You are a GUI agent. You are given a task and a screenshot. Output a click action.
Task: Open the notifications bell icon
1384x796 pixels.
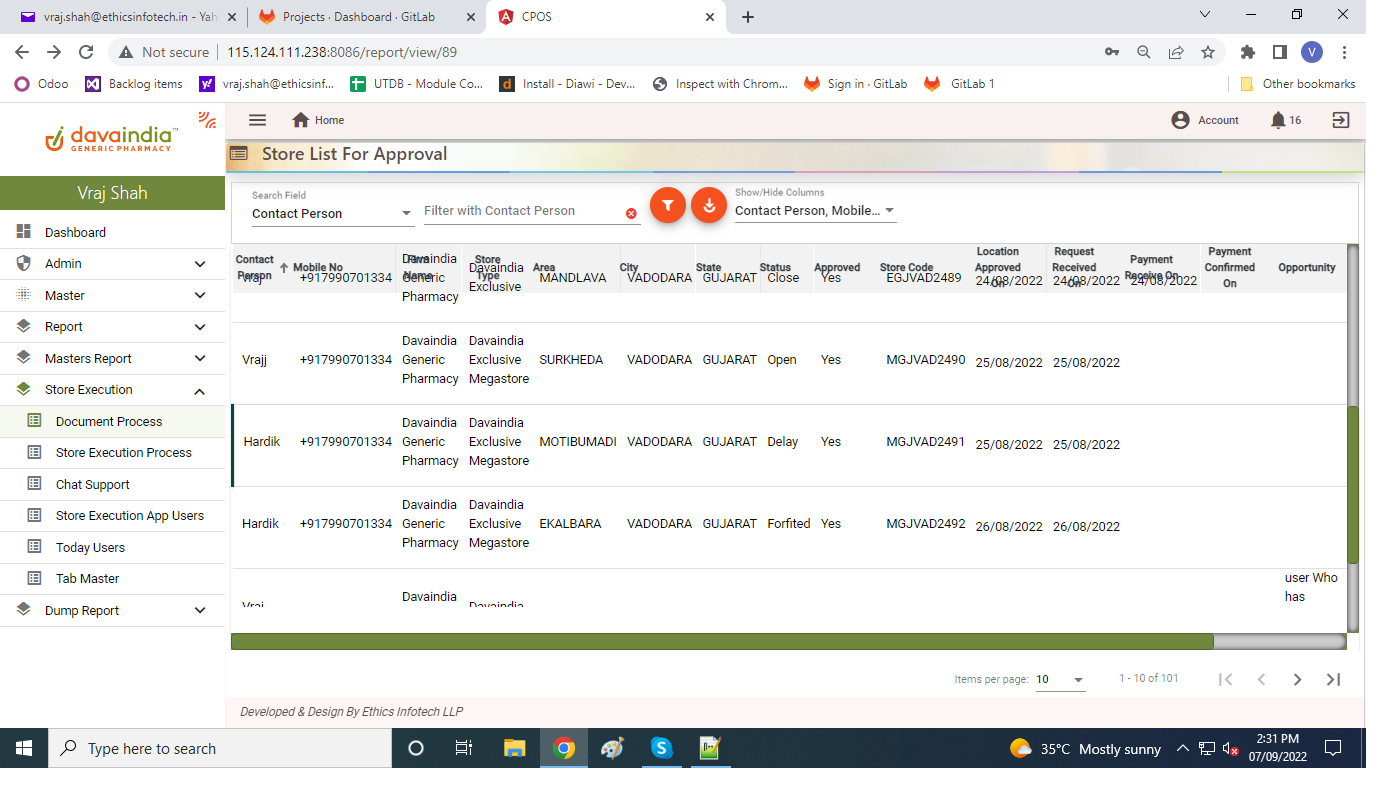click(1278, 120)
